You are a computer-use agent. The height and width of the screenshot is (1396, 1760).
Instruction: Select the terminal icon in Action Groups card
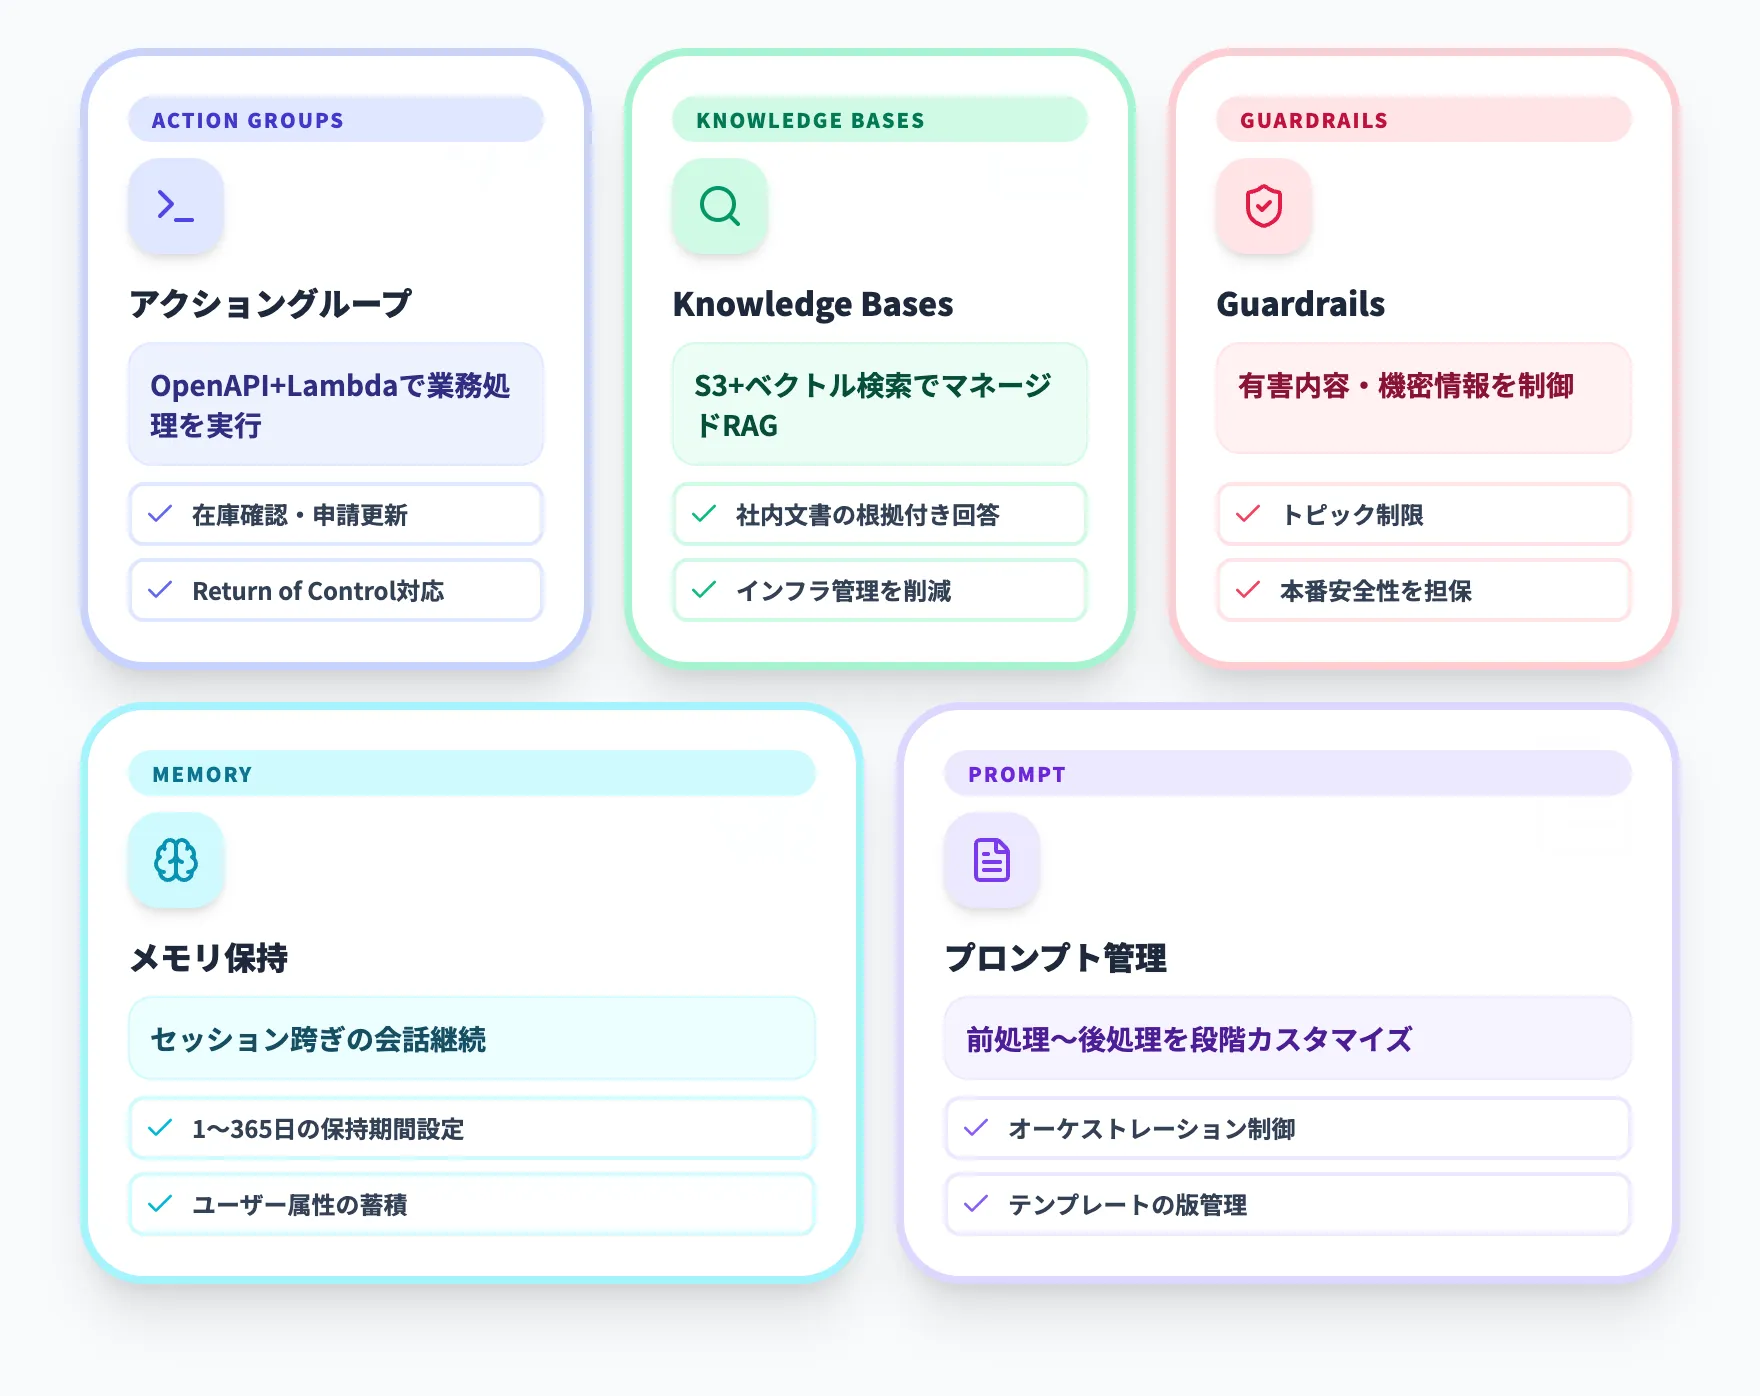tap(176, 206)
